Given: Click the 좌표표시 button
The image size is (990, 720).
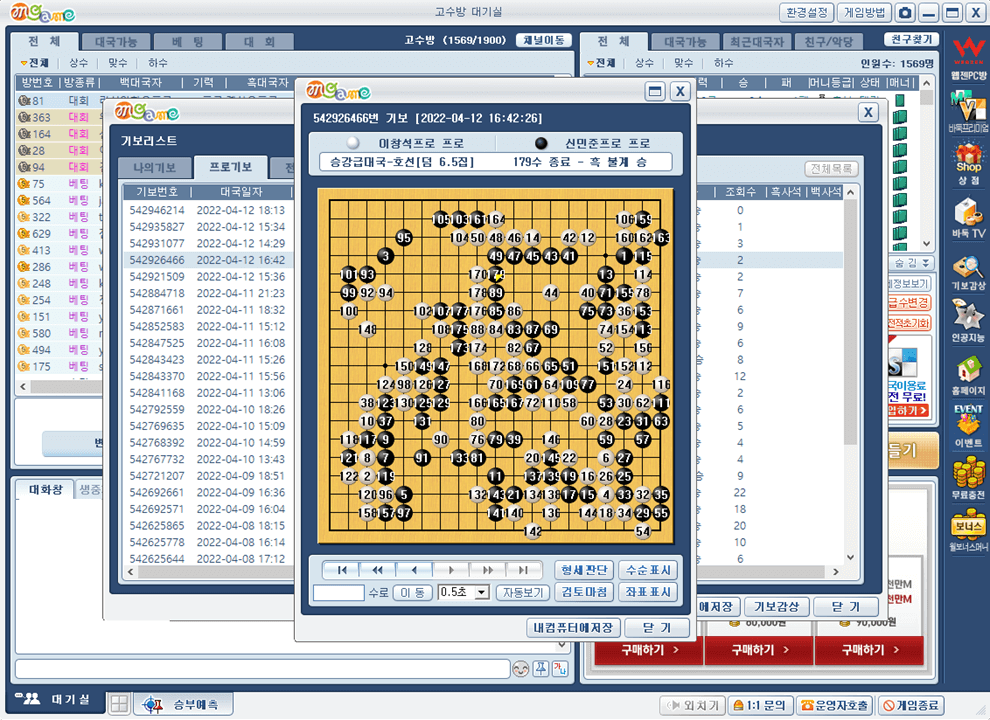Looking at the screenshot, I should pos(648,592).
